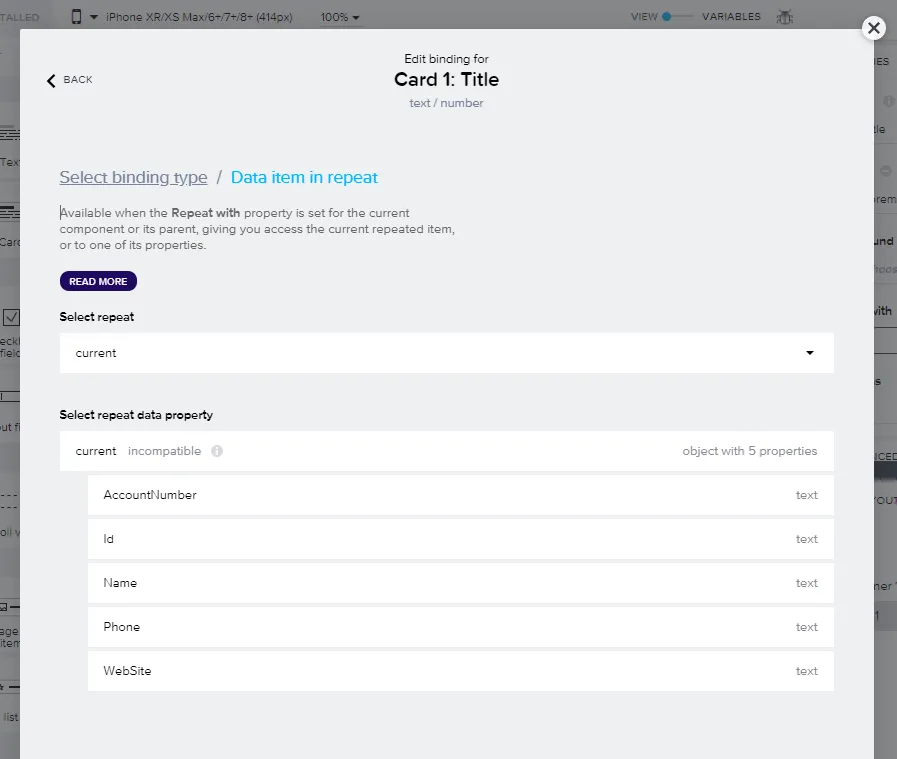Open the debugger bug icon
897x759 pixels.
click(x=784, y=17)
